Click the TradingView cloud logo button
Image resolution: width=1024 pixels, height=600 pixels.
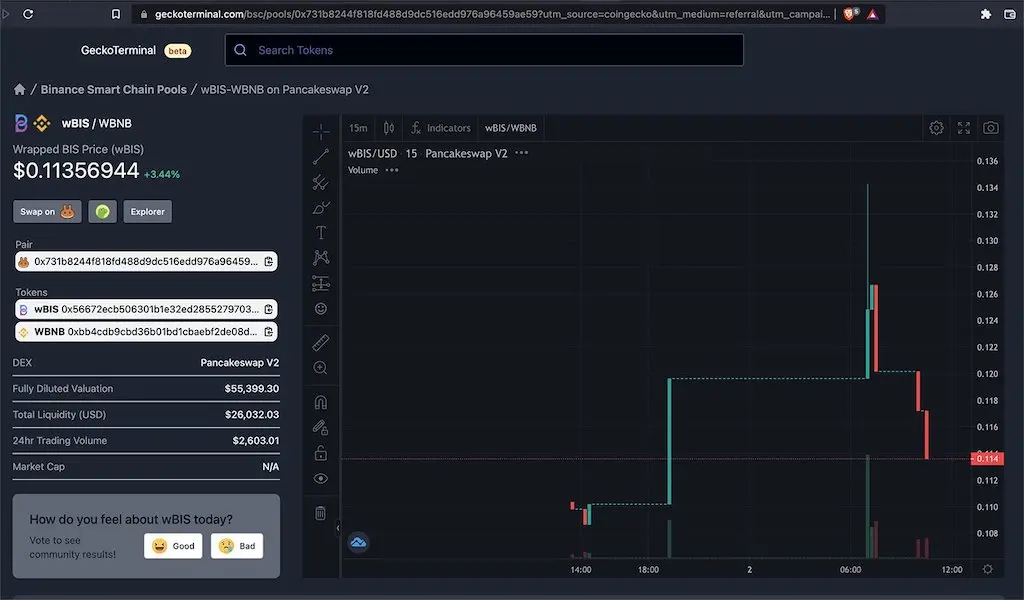[x=358, y=543]
